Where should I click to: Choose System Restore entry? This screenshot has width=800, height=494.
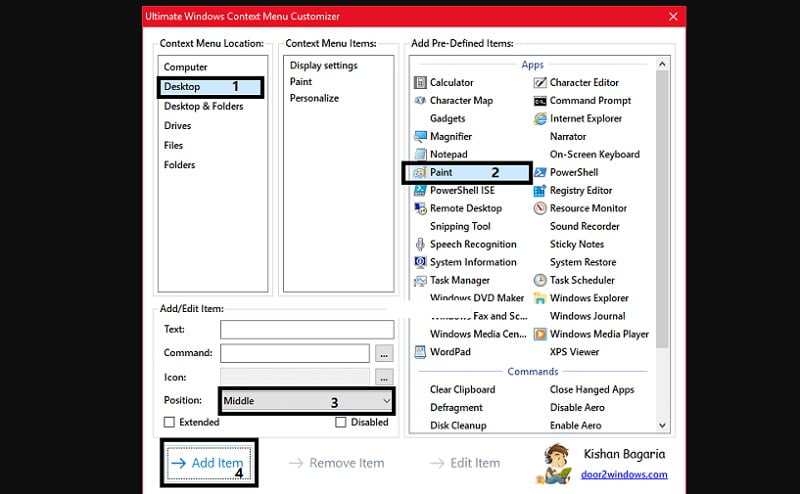[x=583, y=262]
